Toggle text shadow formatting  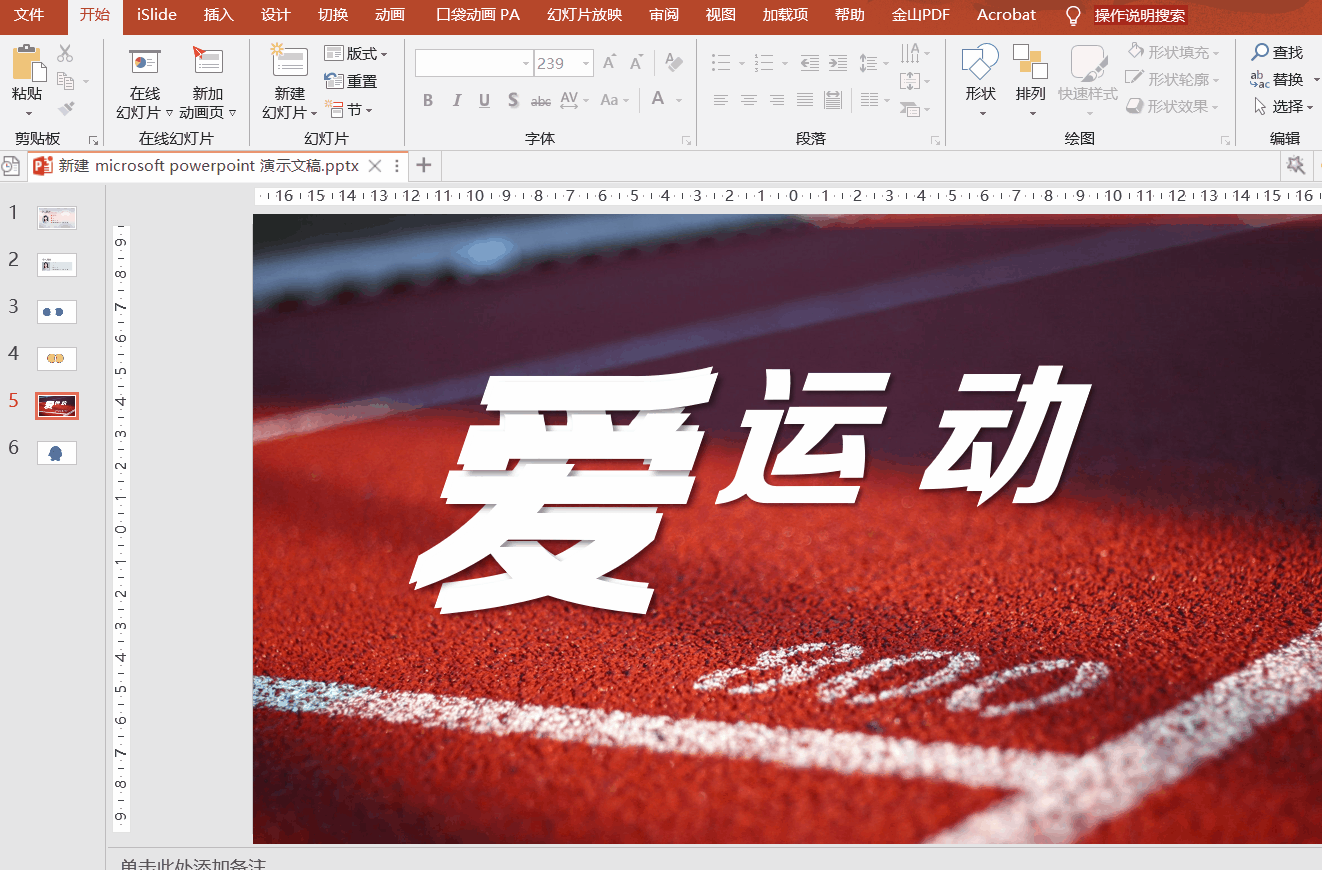point(513,100)
